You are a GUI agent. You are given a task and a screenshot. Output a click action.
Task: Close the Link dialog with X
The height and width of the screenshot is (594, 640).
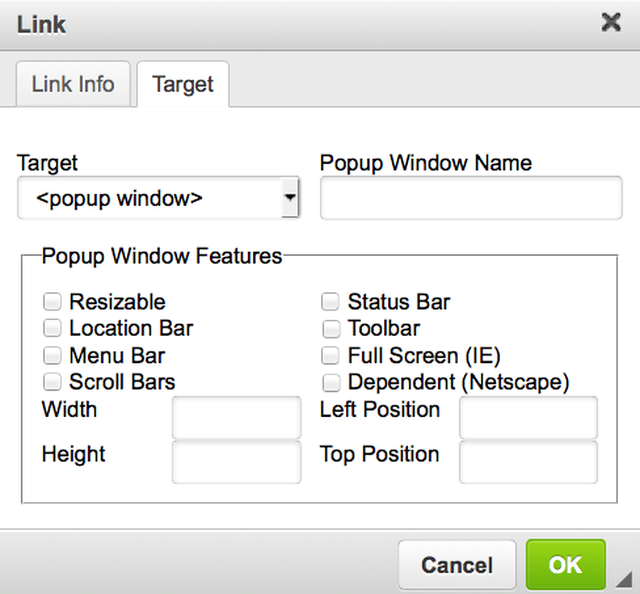click(611, 22)
